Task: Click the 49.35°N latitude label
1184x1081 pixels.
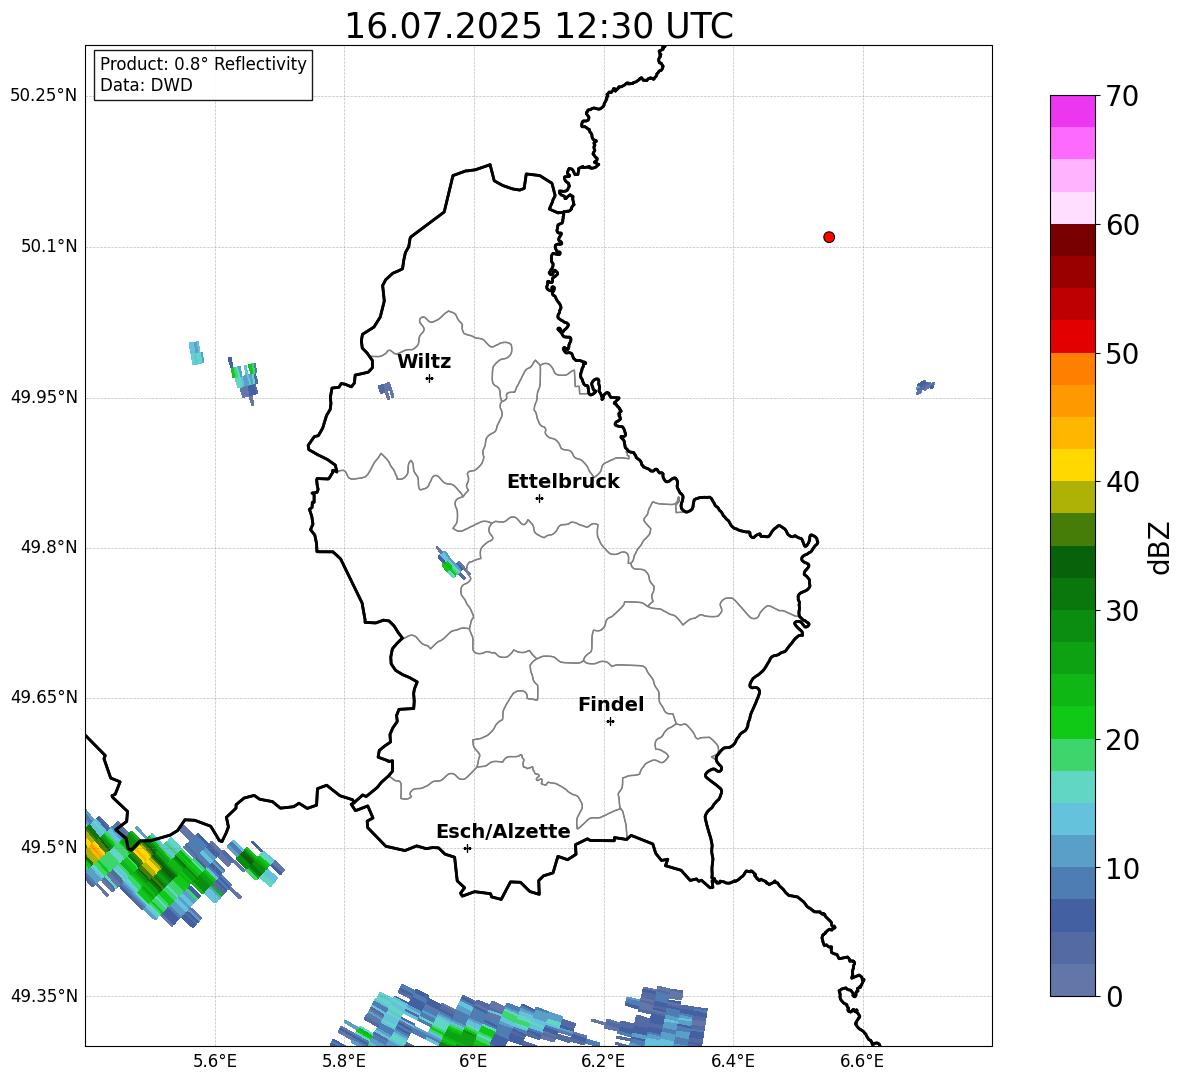Action: (x=44, y=996)
